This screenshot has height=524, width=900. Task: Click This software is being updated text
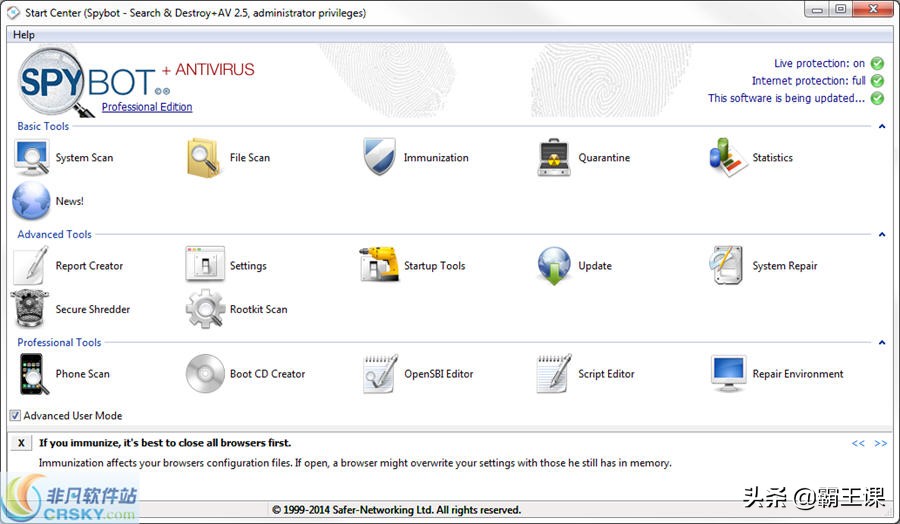click(x=786, y=98)
